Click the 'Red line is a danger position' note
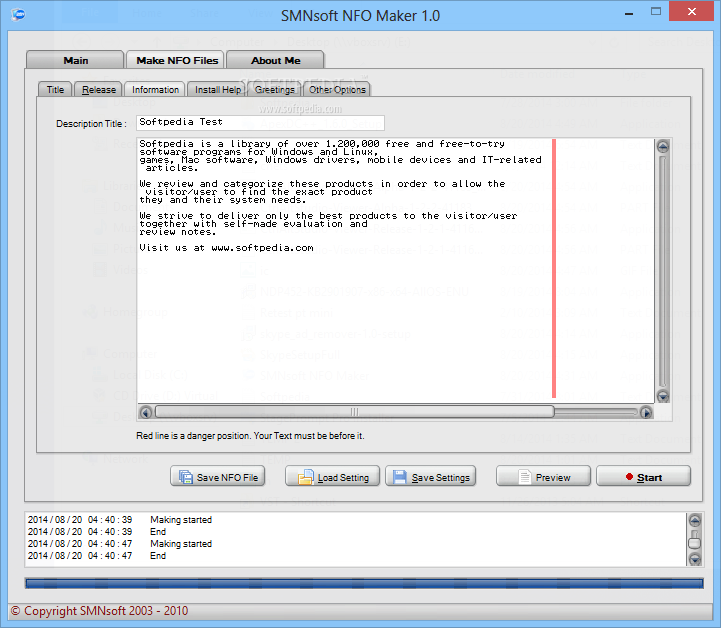This screenshot has width=721, height=628. pyautogui.click(x=250, y=435)
